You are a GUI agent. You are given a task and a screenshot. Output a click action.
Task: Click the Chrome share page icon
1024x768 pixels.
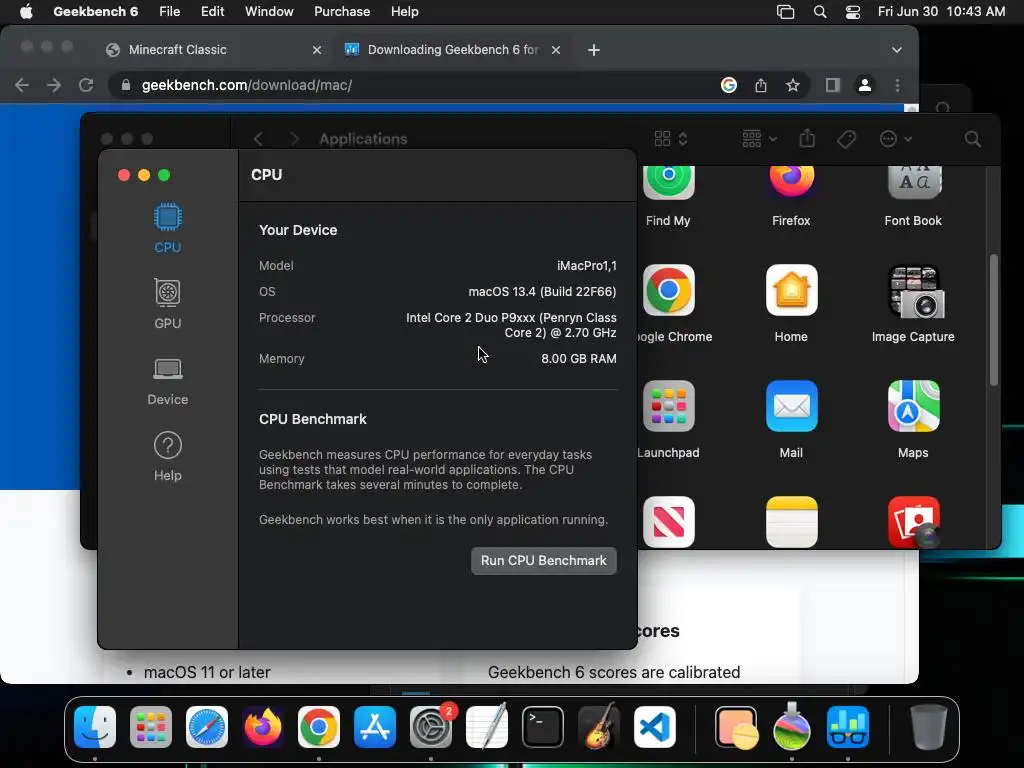point(761,85)
